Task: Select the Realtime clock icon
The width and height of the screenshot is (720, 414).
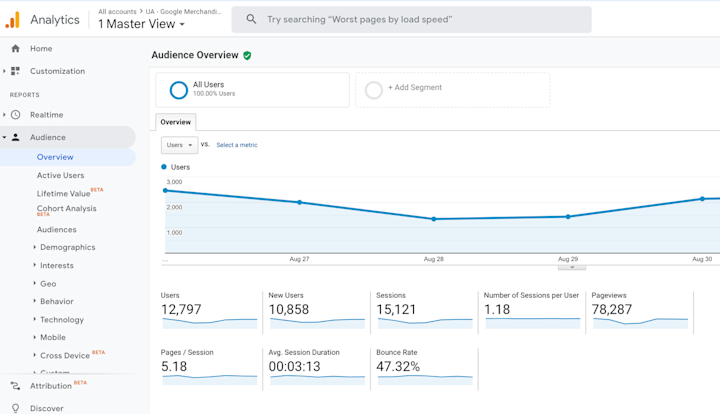Action: click(15, 115)
